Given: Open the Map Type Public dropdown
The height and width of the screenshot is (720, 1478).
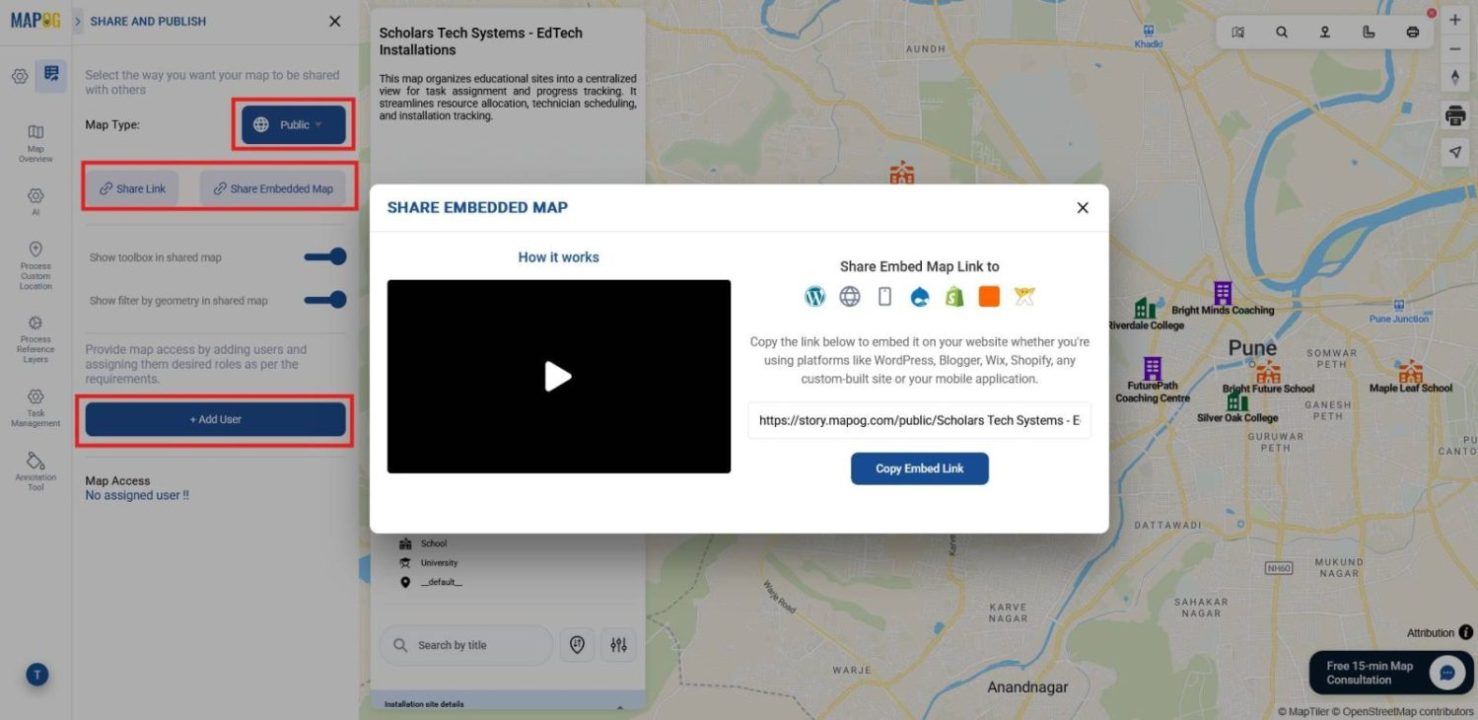Looking at the screenshot, I should pyautogui.click(x=293, y=124).
